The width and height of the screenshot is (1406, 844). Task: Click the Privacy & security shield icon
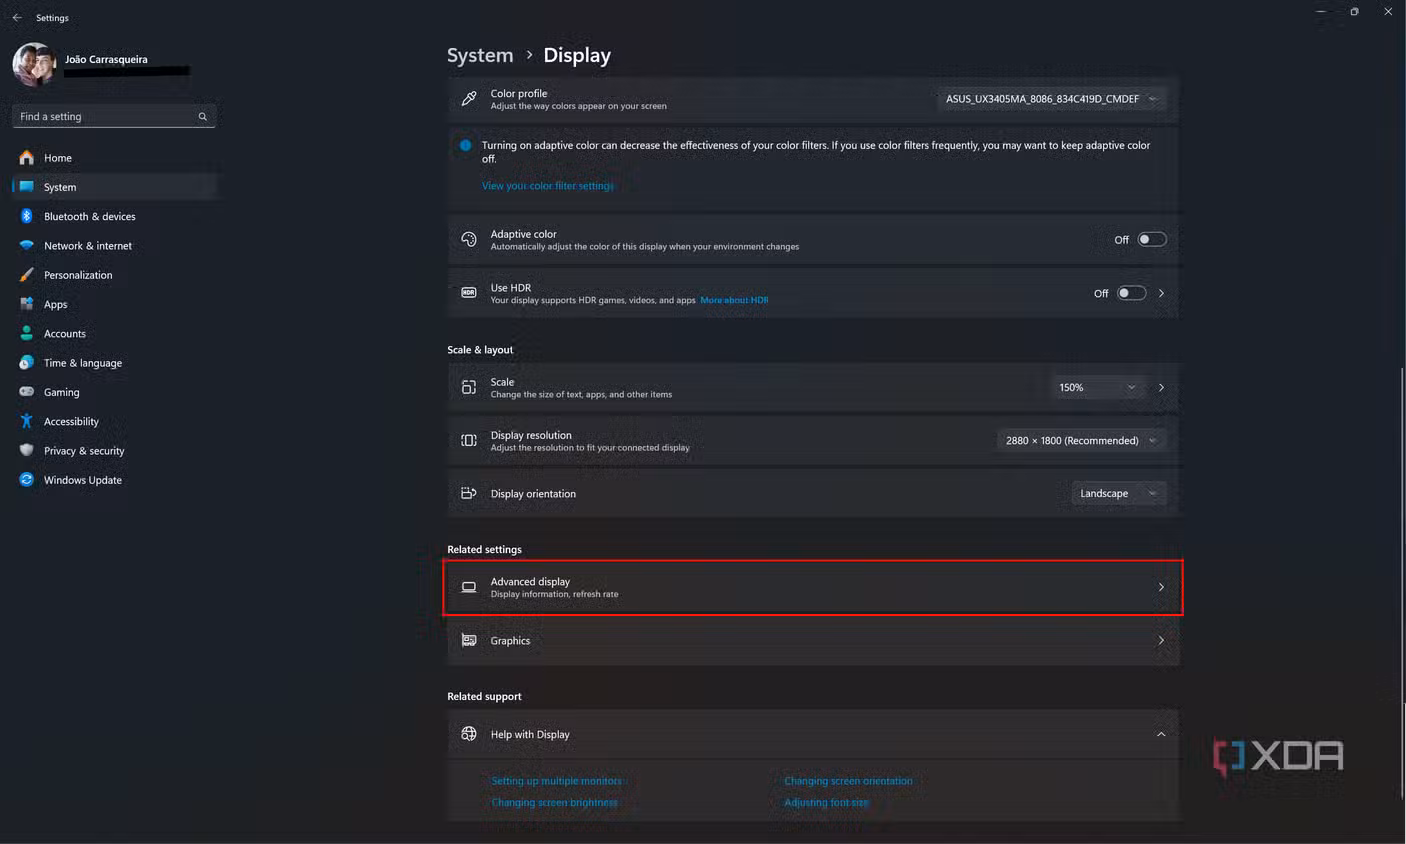pyautogui.click(x=27, y=451)
